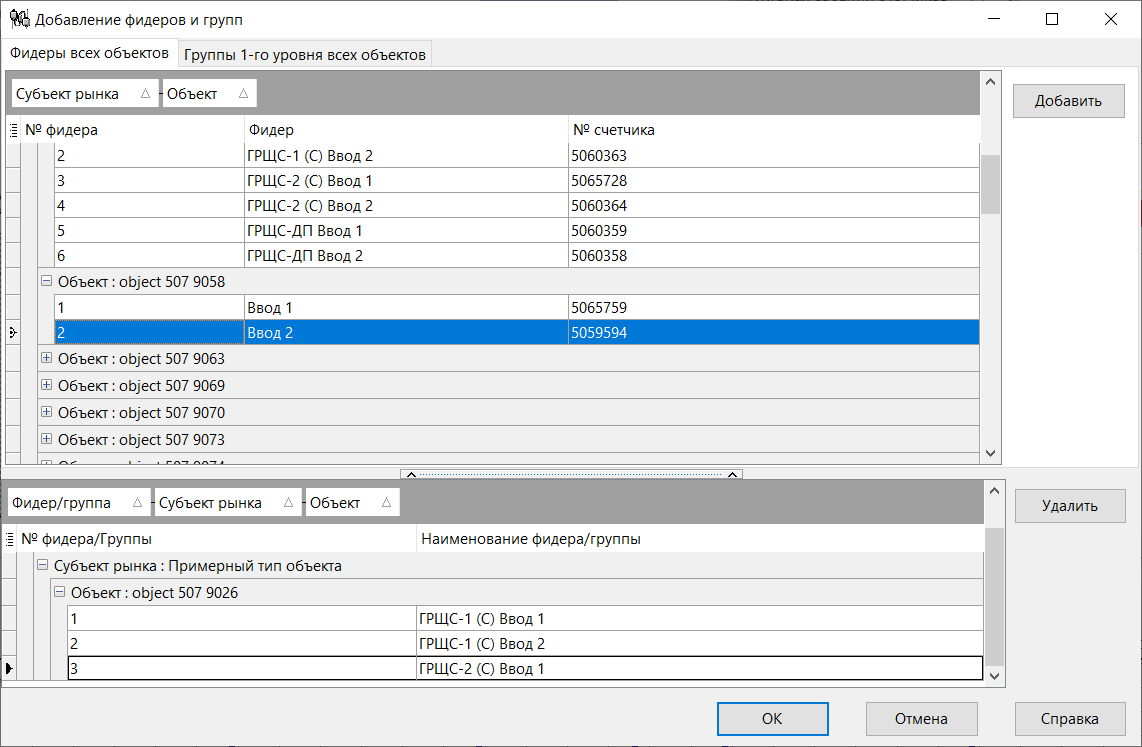This screenshot has width=1142, height=747.
Task: Click the splitter collapse arrow between the tables
Action: pos(409,474)
